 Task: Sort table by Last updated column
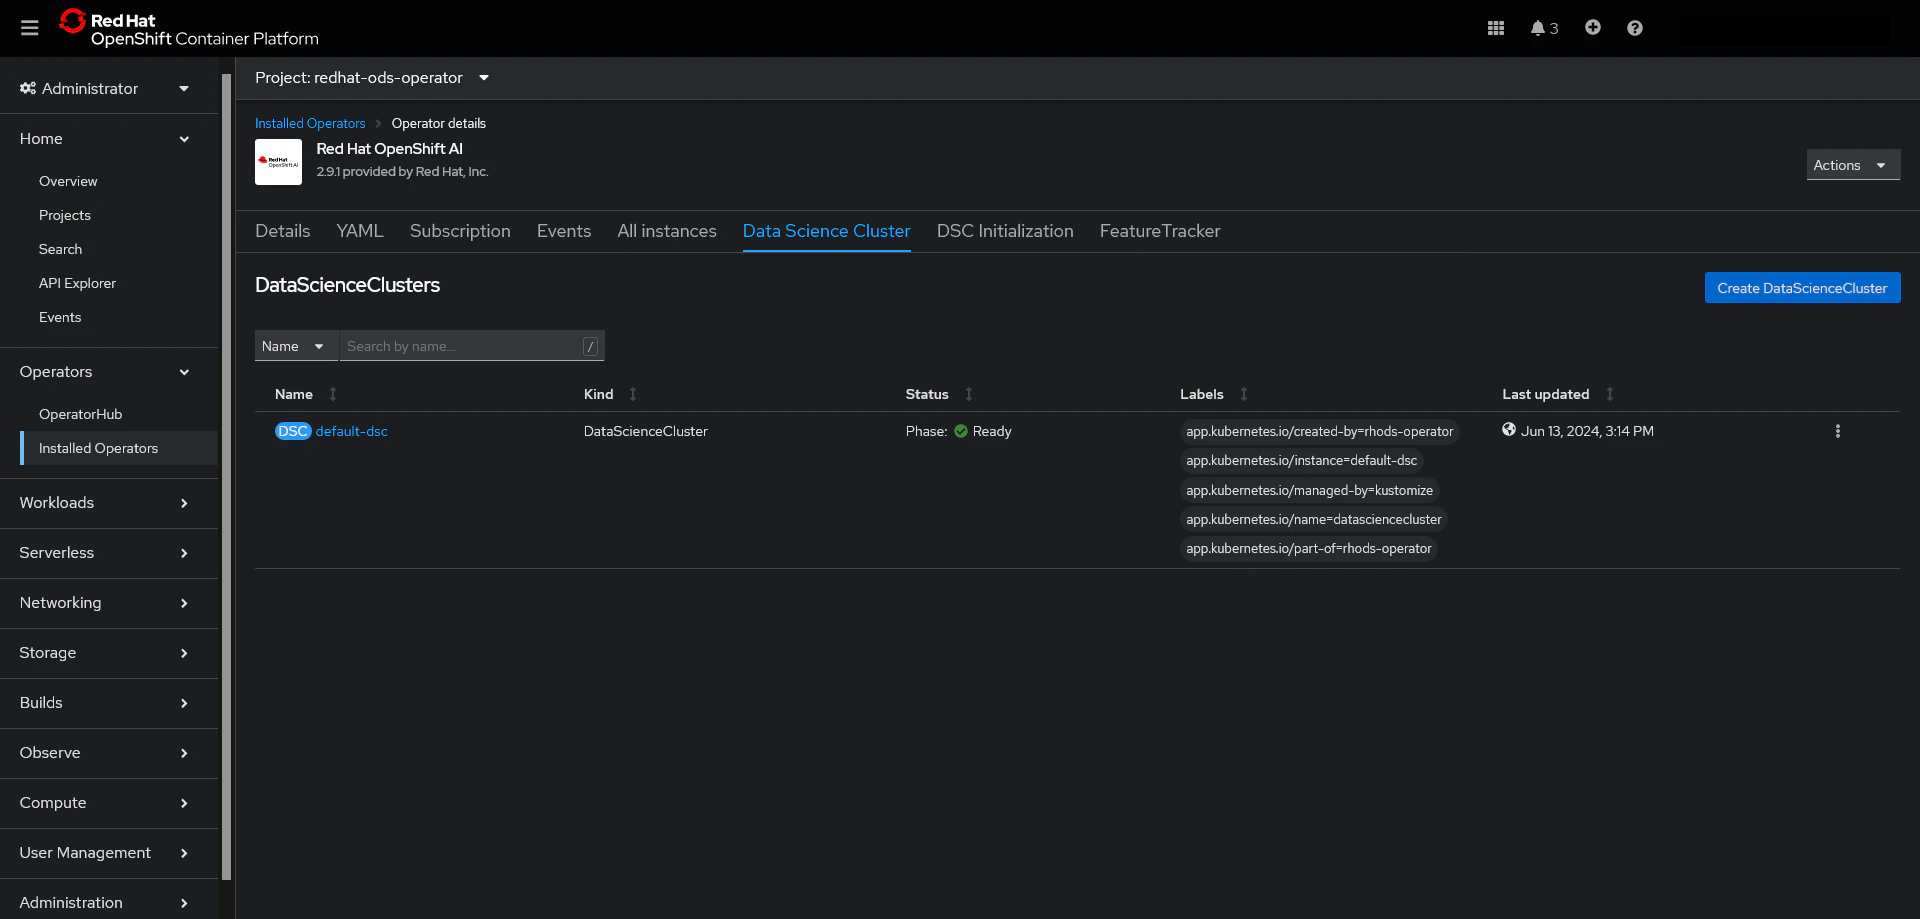pyautogui.click(x=1558, y=394)
